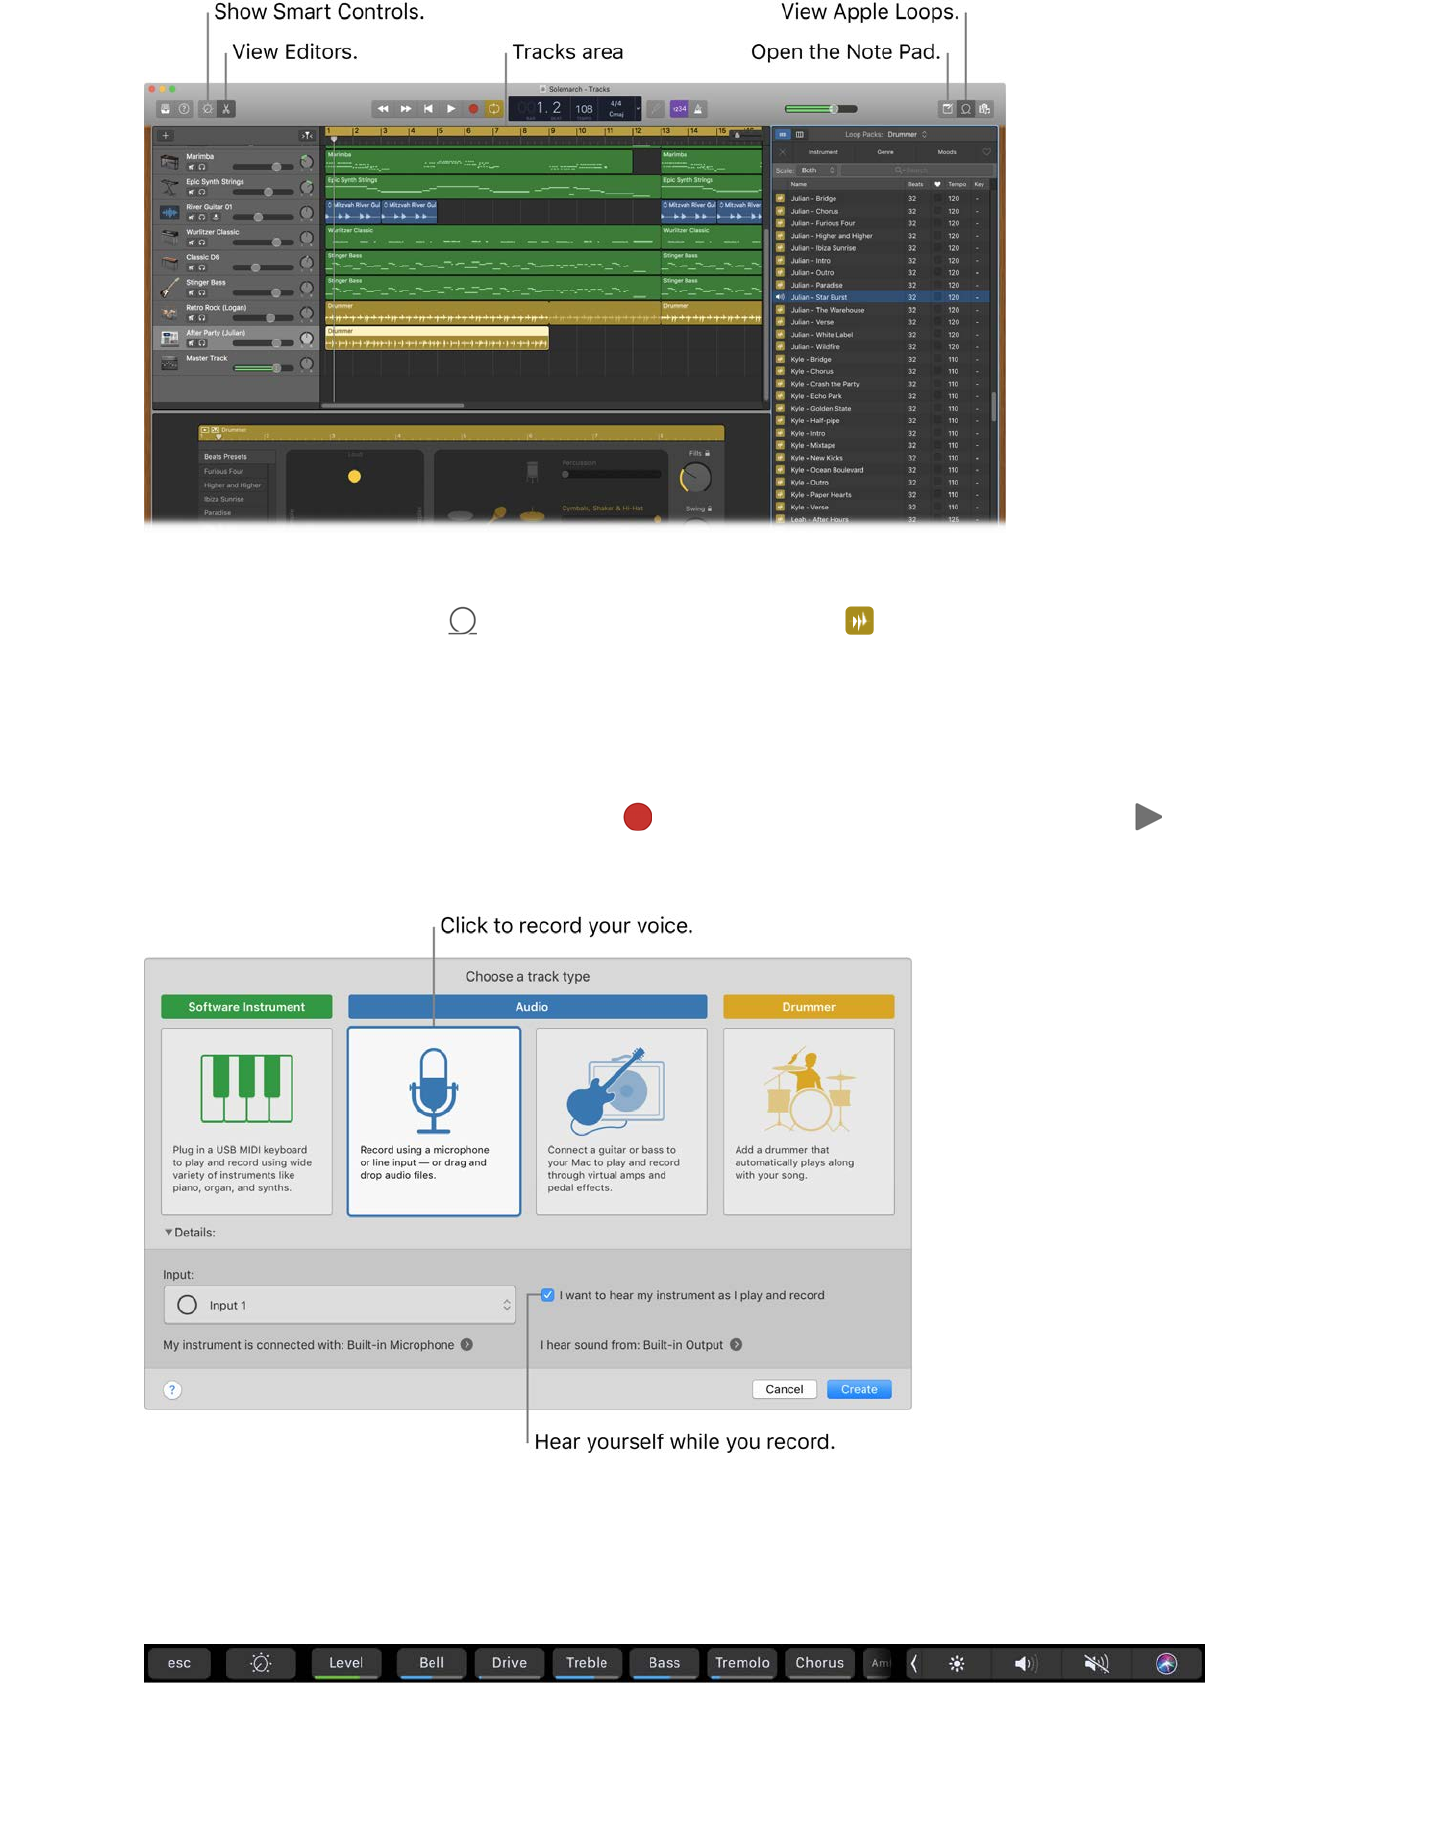1440x1834 pixels.
Task: Toggle hear my instrument as I play checkbox
Action: click(x=548, y=1295)
